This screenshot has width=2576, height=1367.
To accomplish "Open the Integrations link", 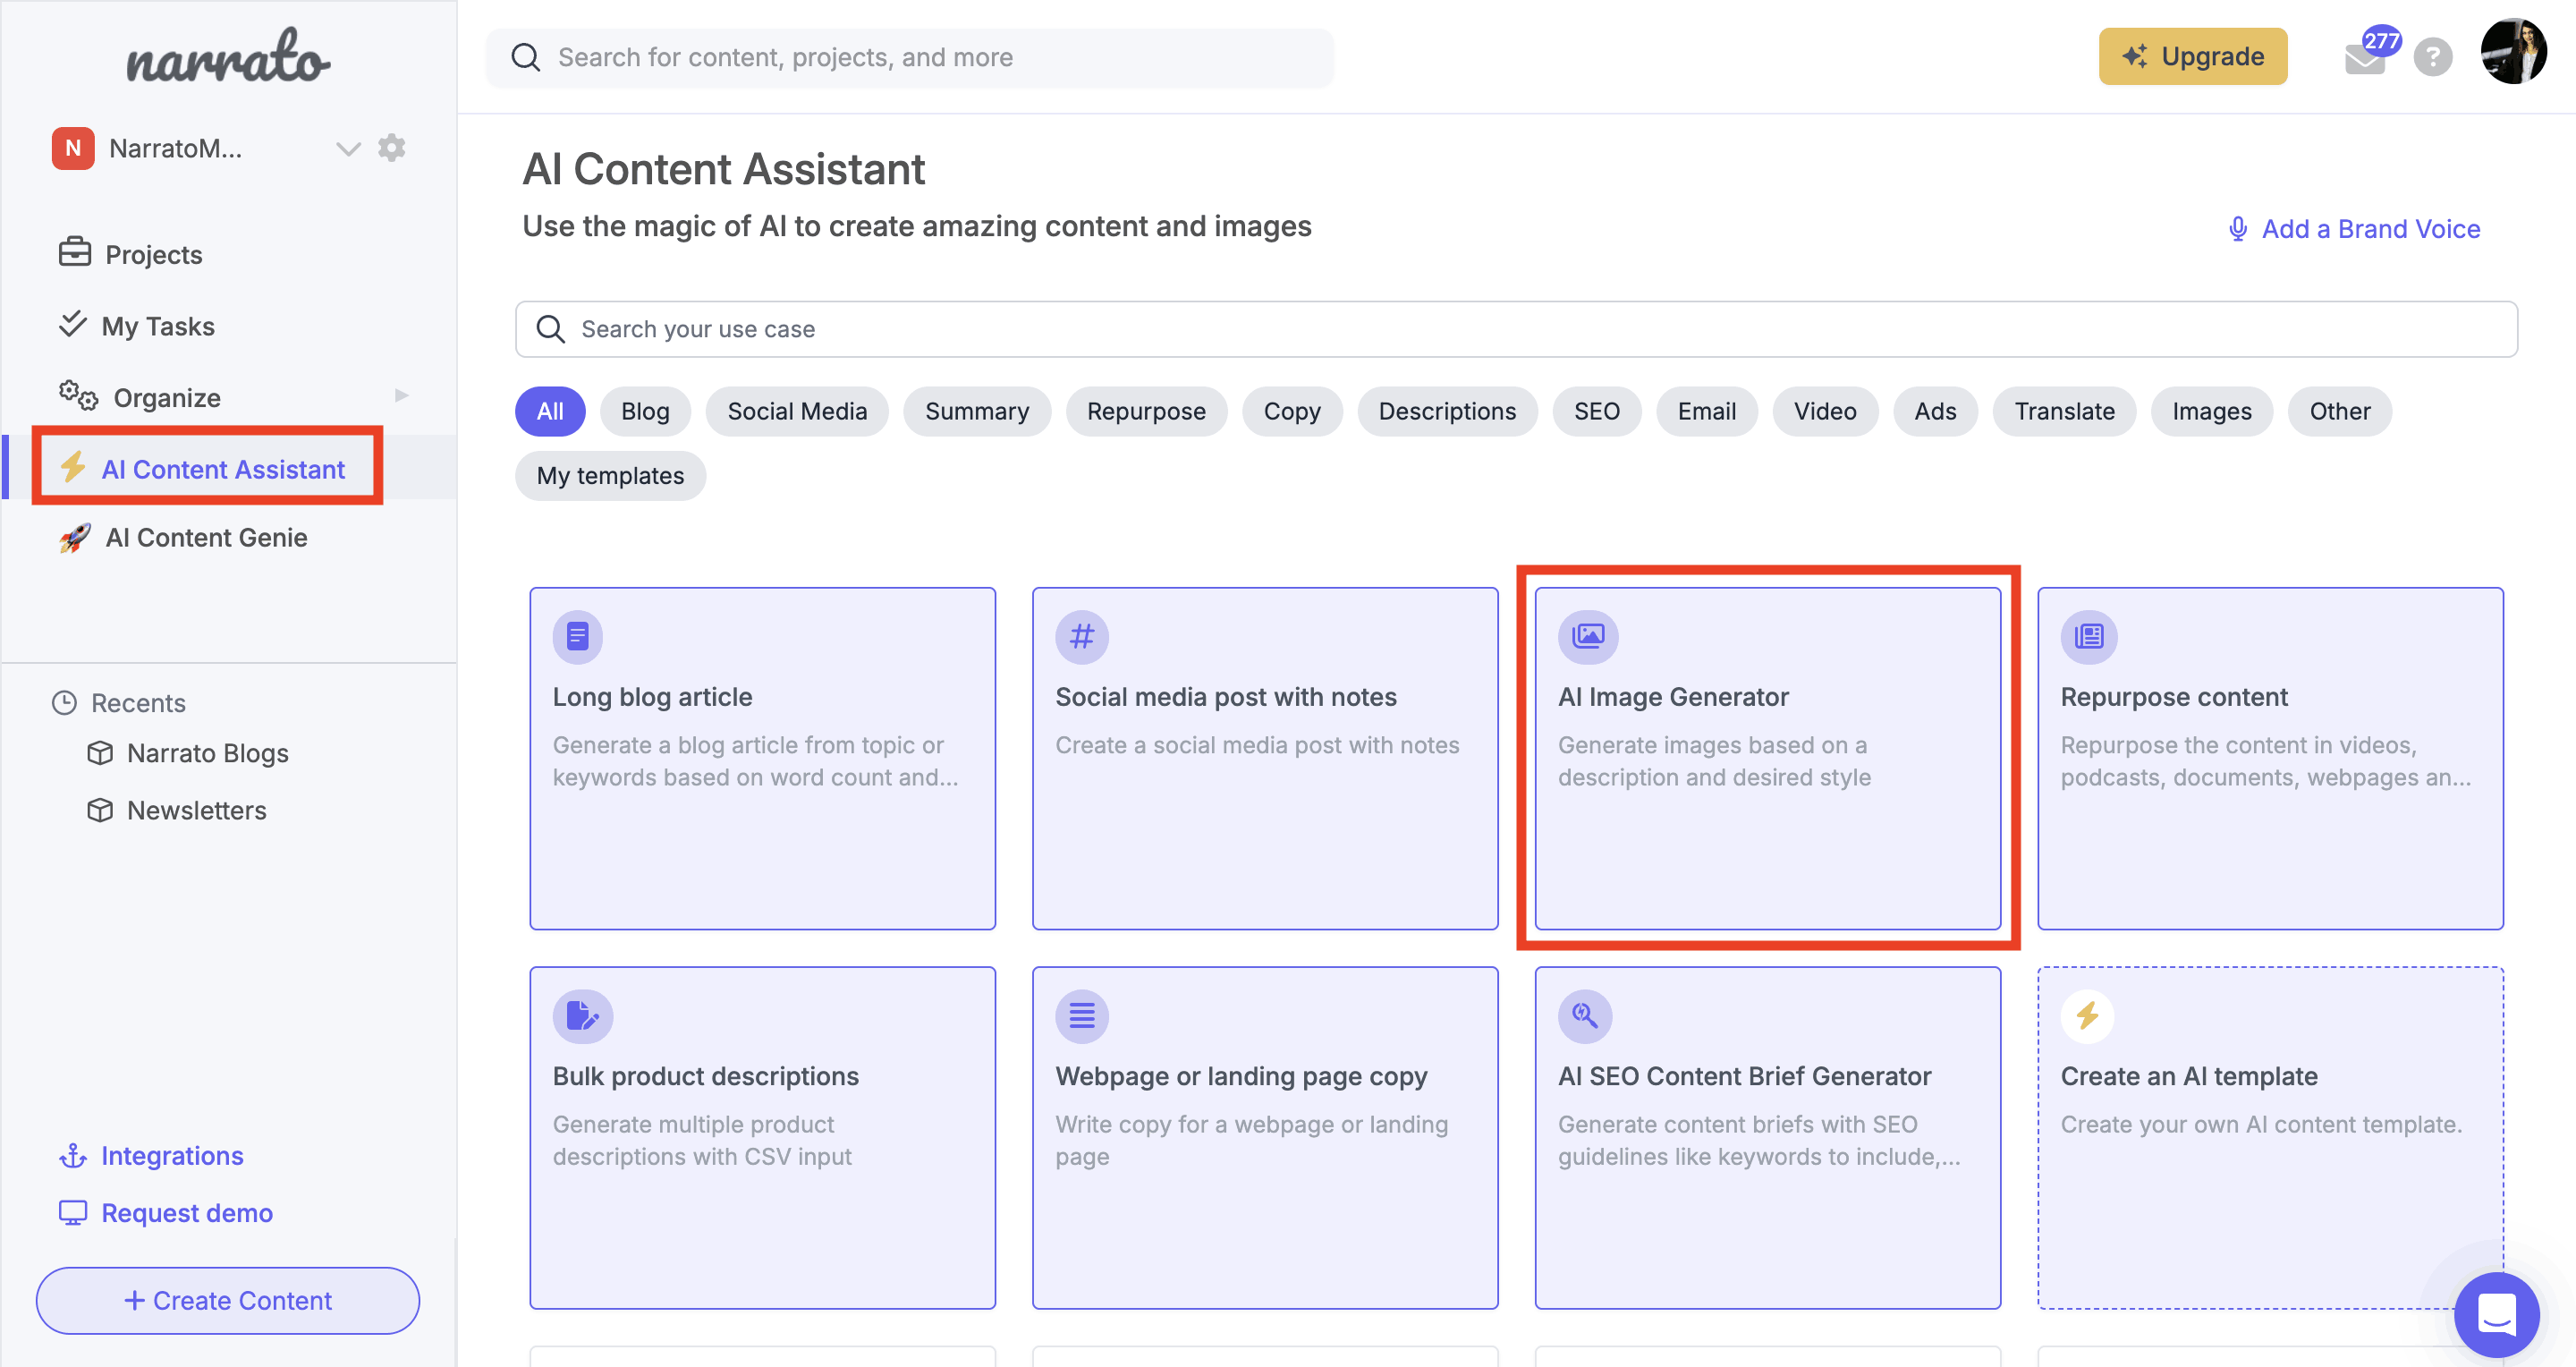I will [172, 1156].
